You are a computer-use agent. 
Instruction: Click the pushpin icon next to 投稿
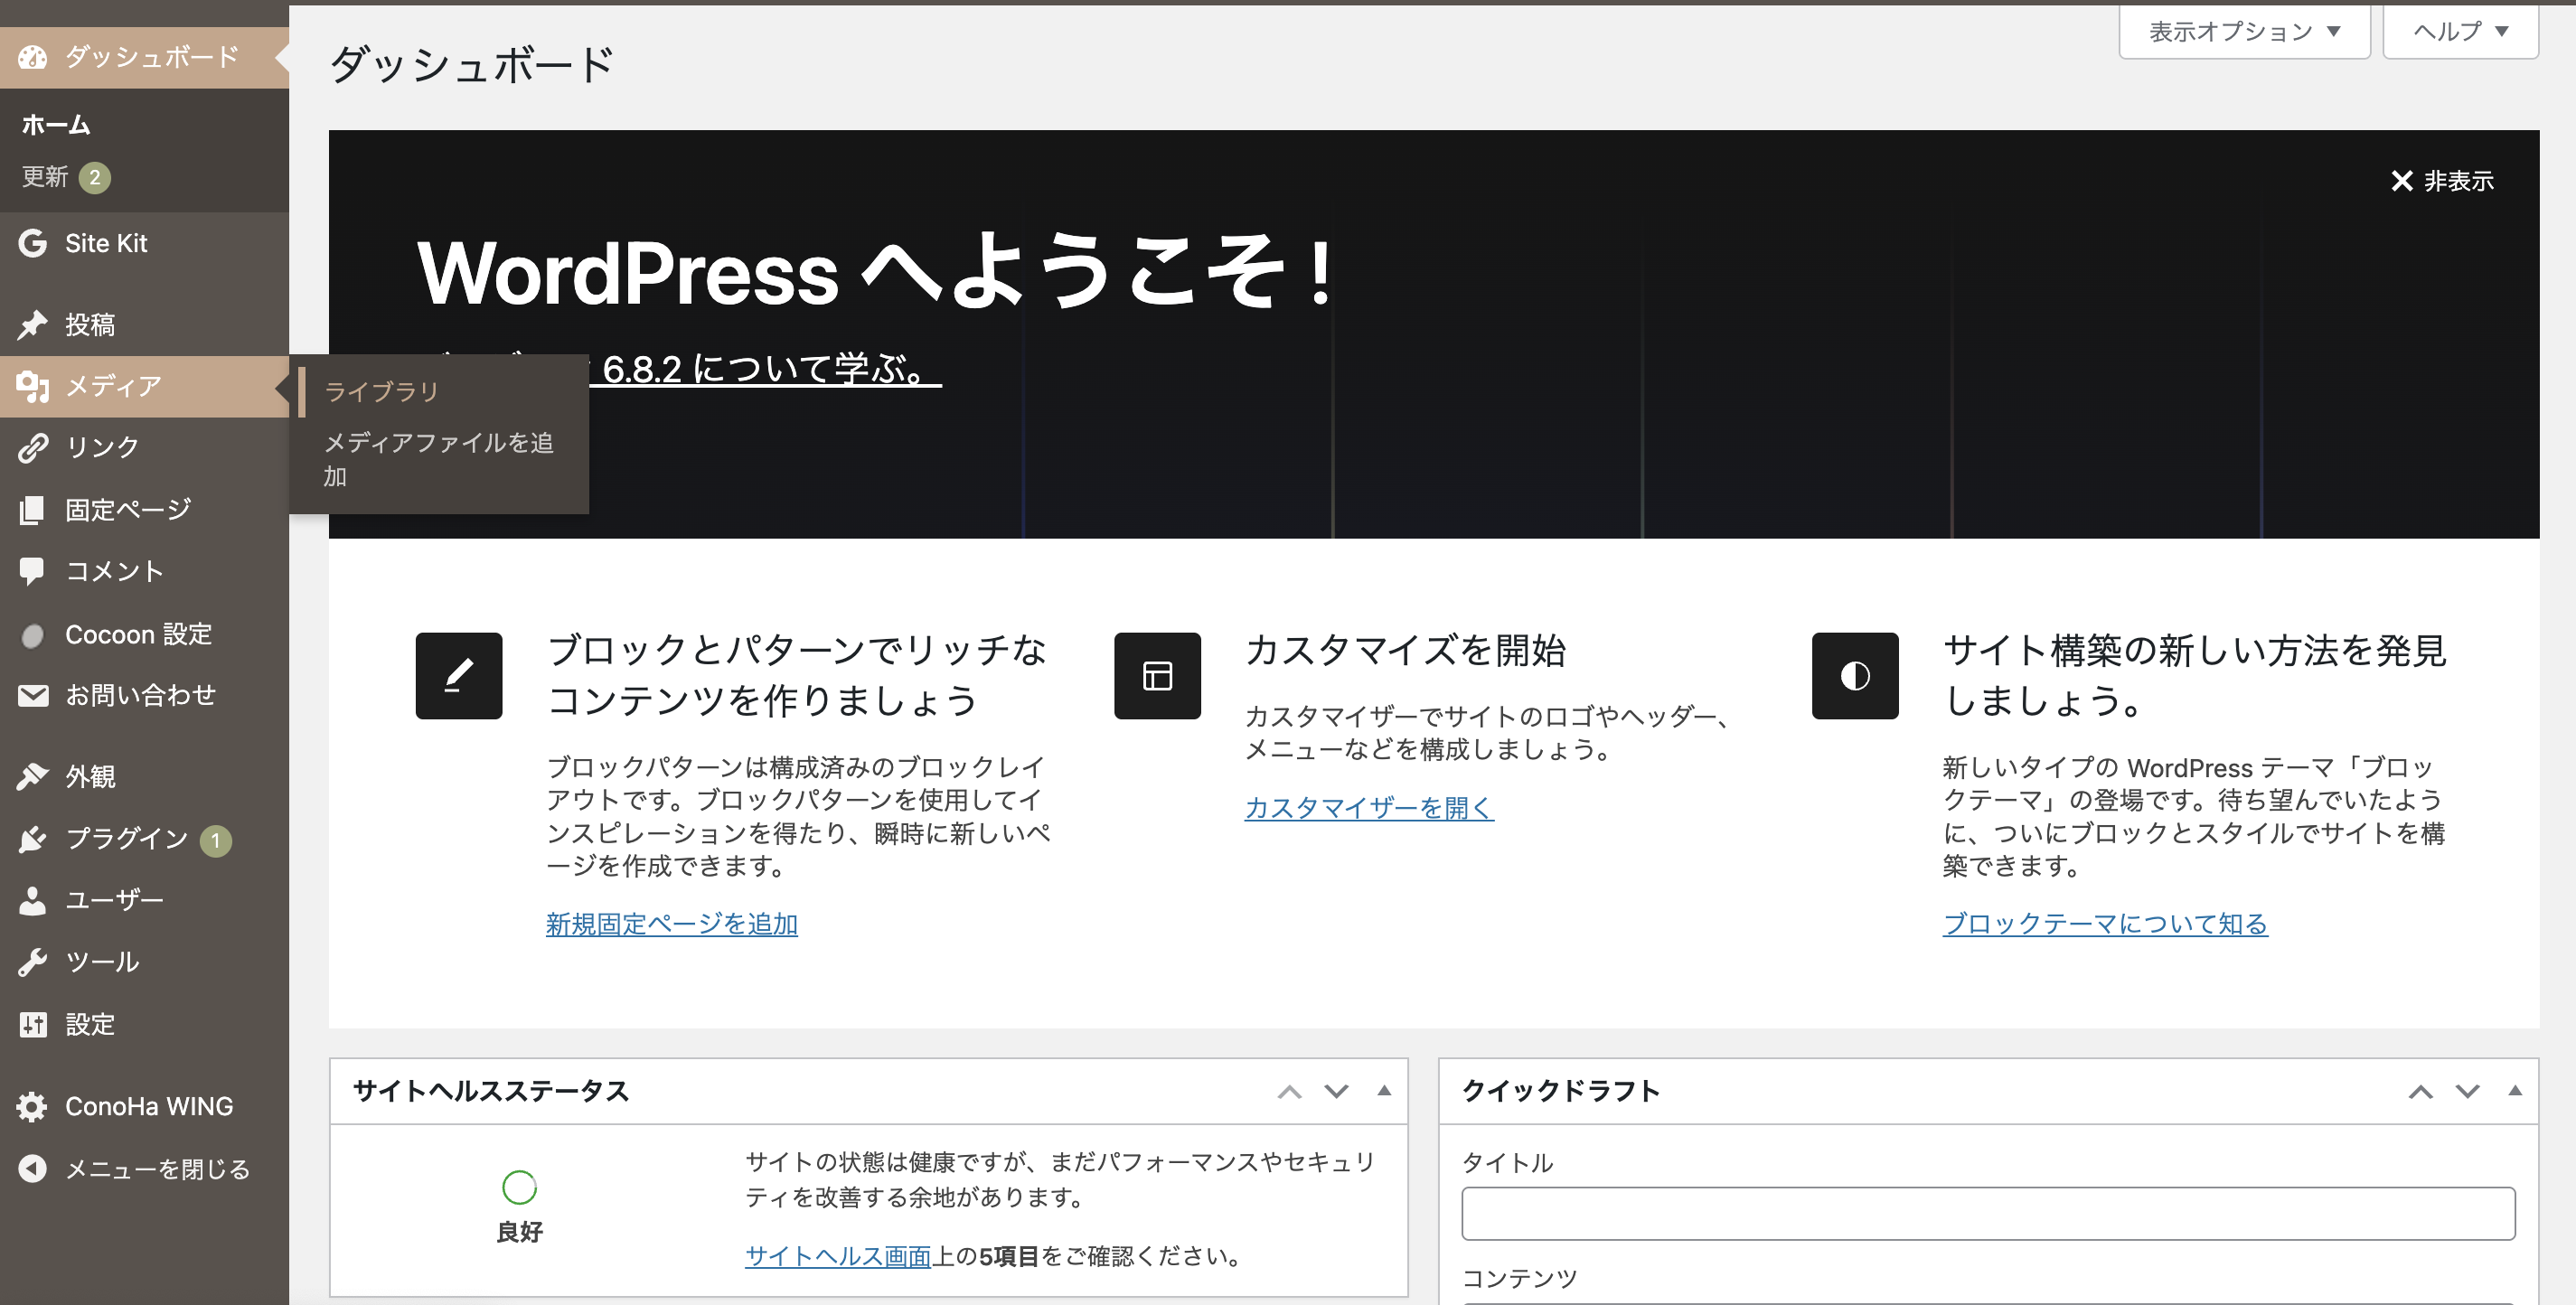tap(32, 324)
